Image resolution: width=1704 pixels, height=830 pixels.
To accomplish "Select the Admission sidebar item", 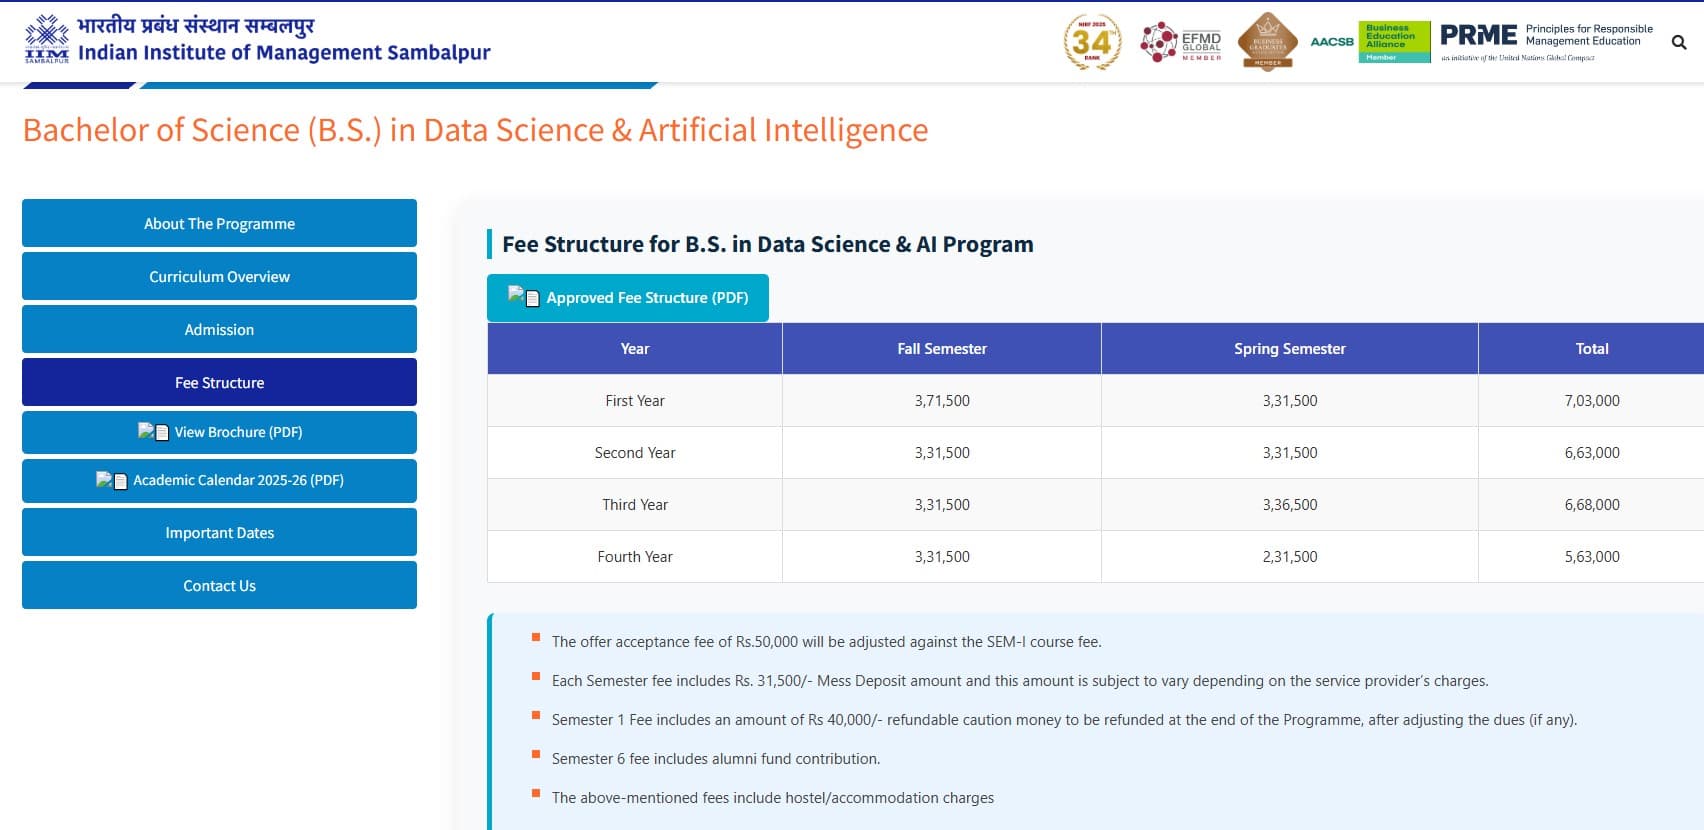I will coord(219,329).
